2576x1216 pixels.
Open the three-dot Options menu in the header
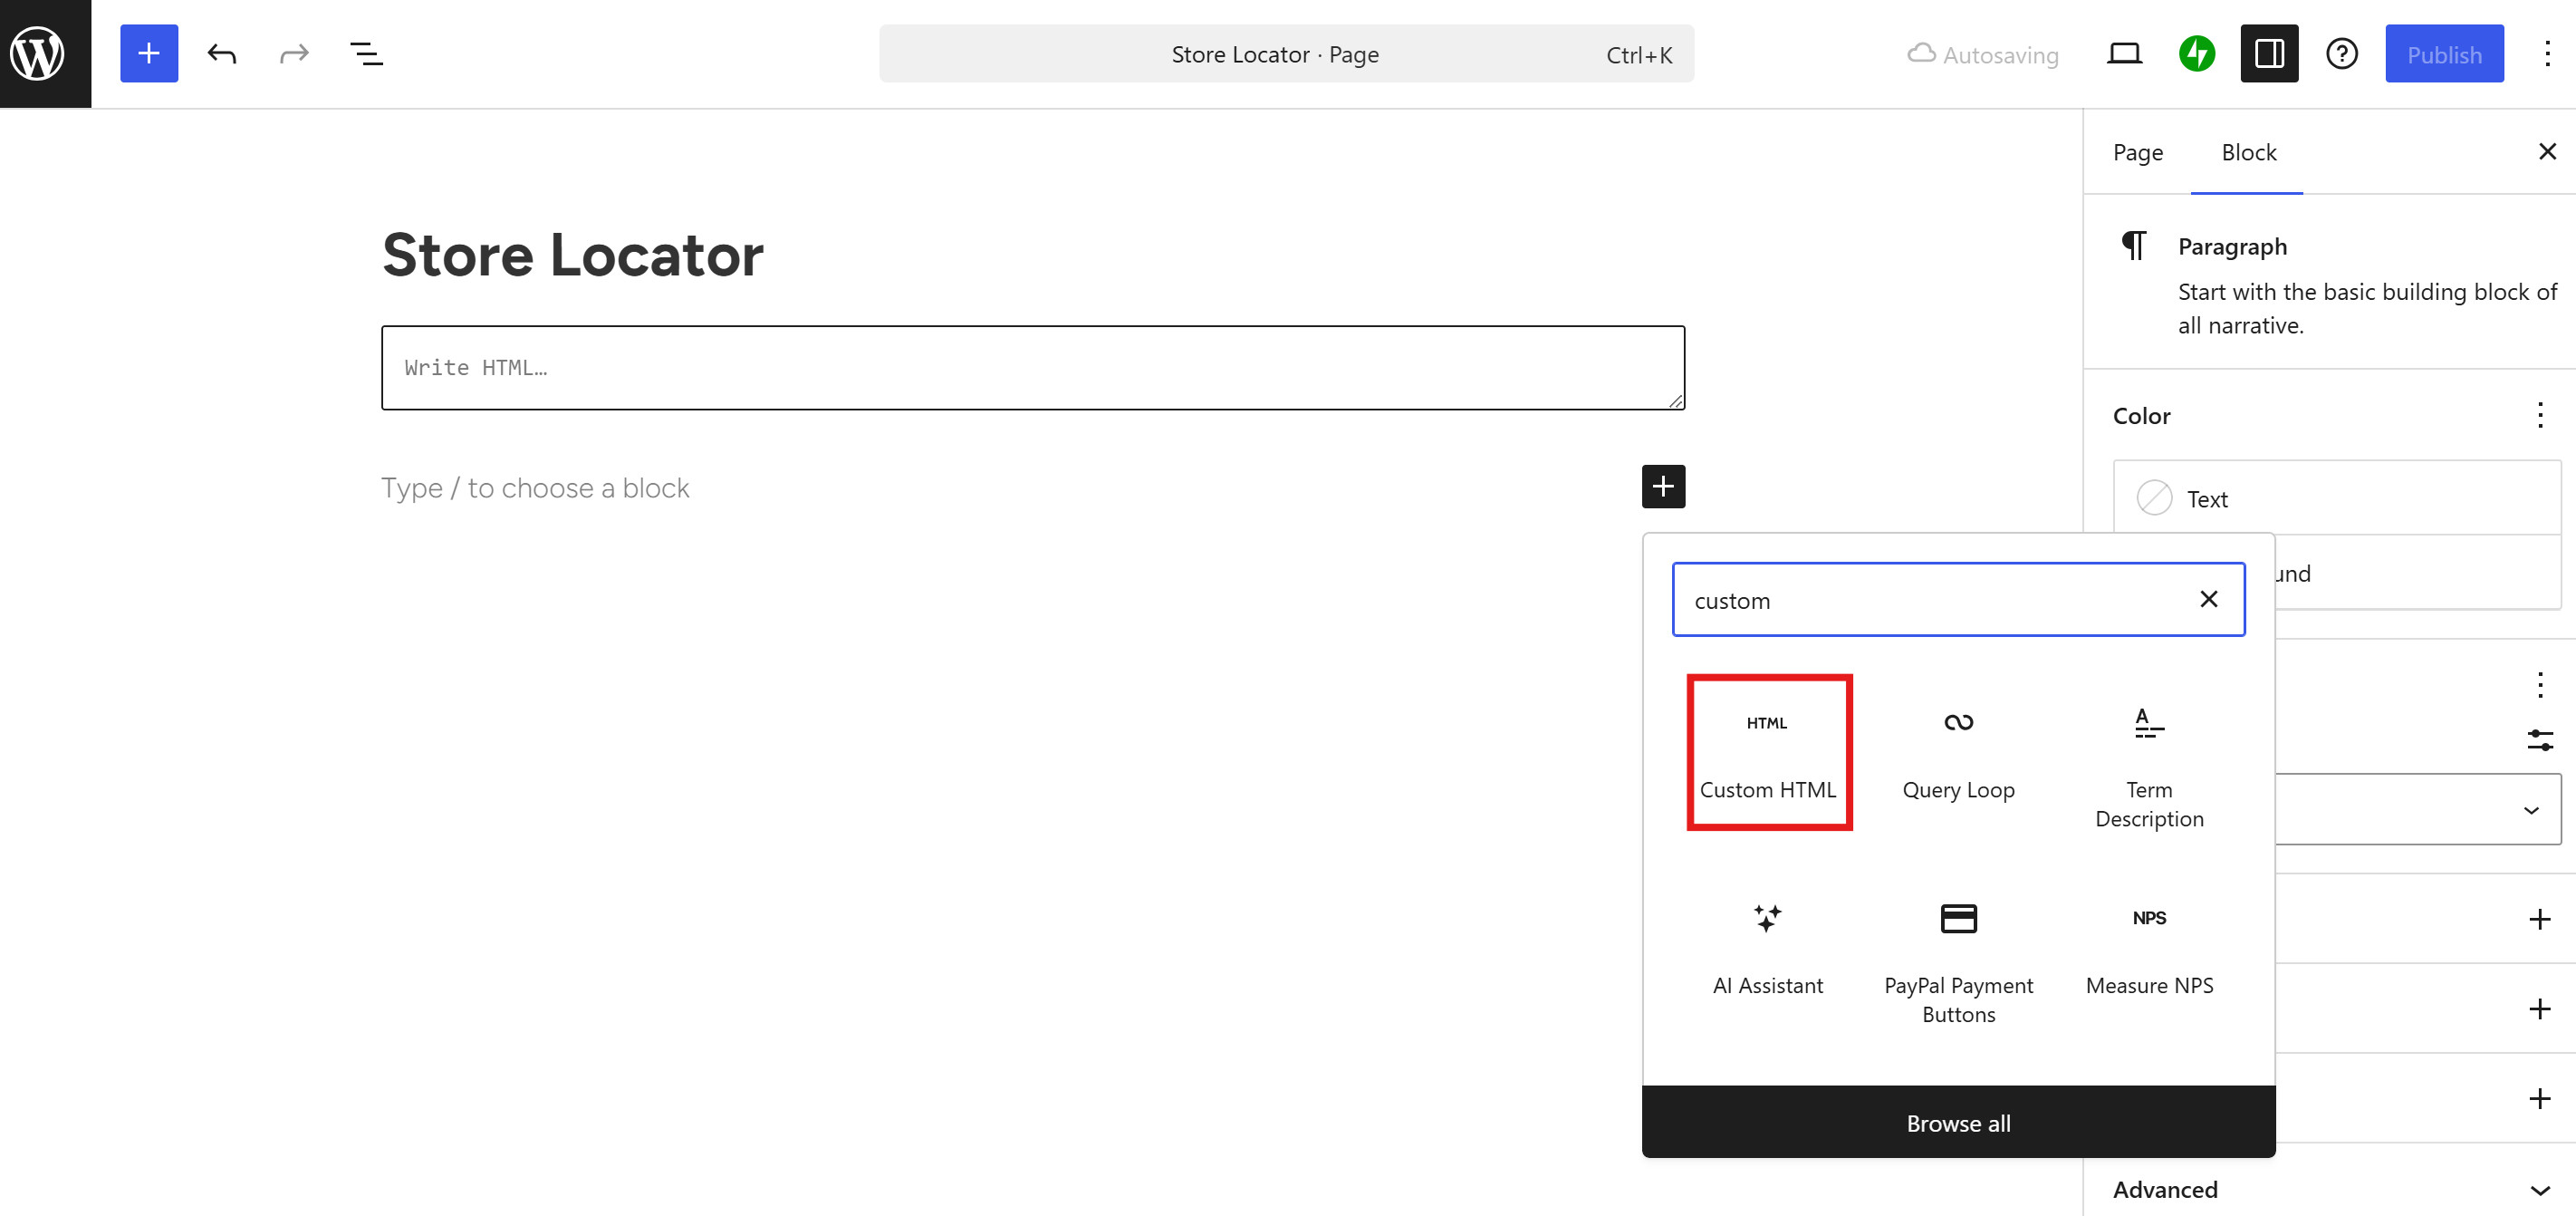pyautogui.click(x=2547, y=53)
